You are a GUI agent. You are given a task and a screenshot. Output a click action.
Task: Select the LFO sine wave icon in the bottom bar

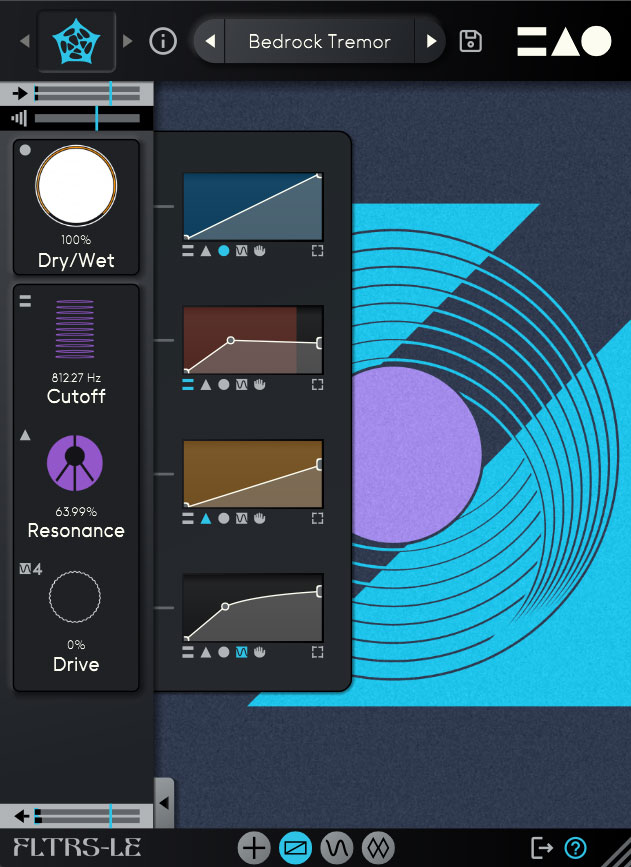pyautogui.click(x=336, y=848)
